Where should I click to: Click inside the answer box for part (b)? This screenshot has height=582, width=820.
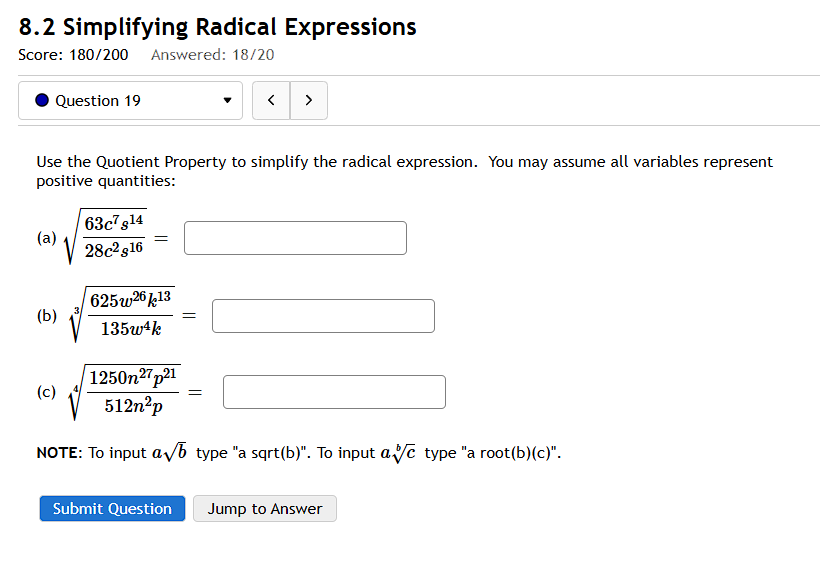[x=322, y=316]
